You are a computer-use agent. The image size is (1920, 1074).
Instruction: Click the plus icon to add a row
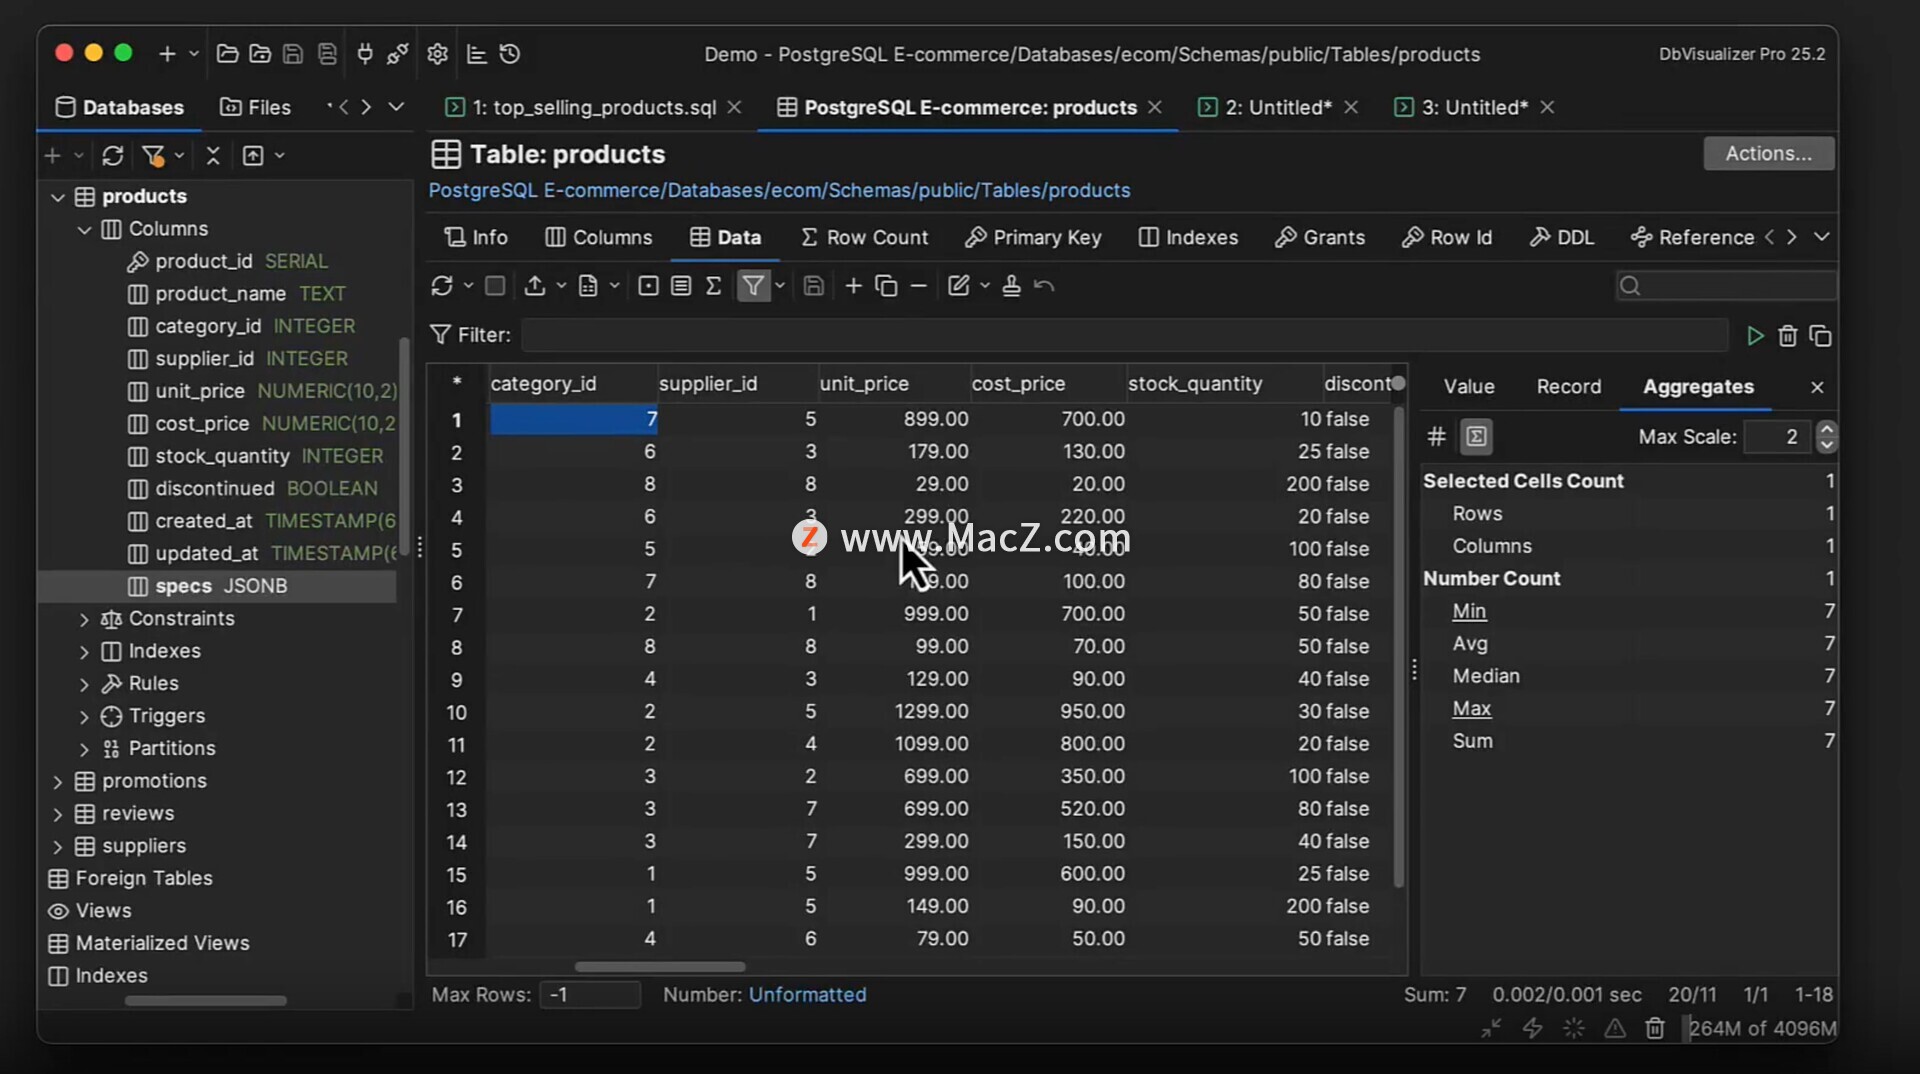tap(853, 286)
